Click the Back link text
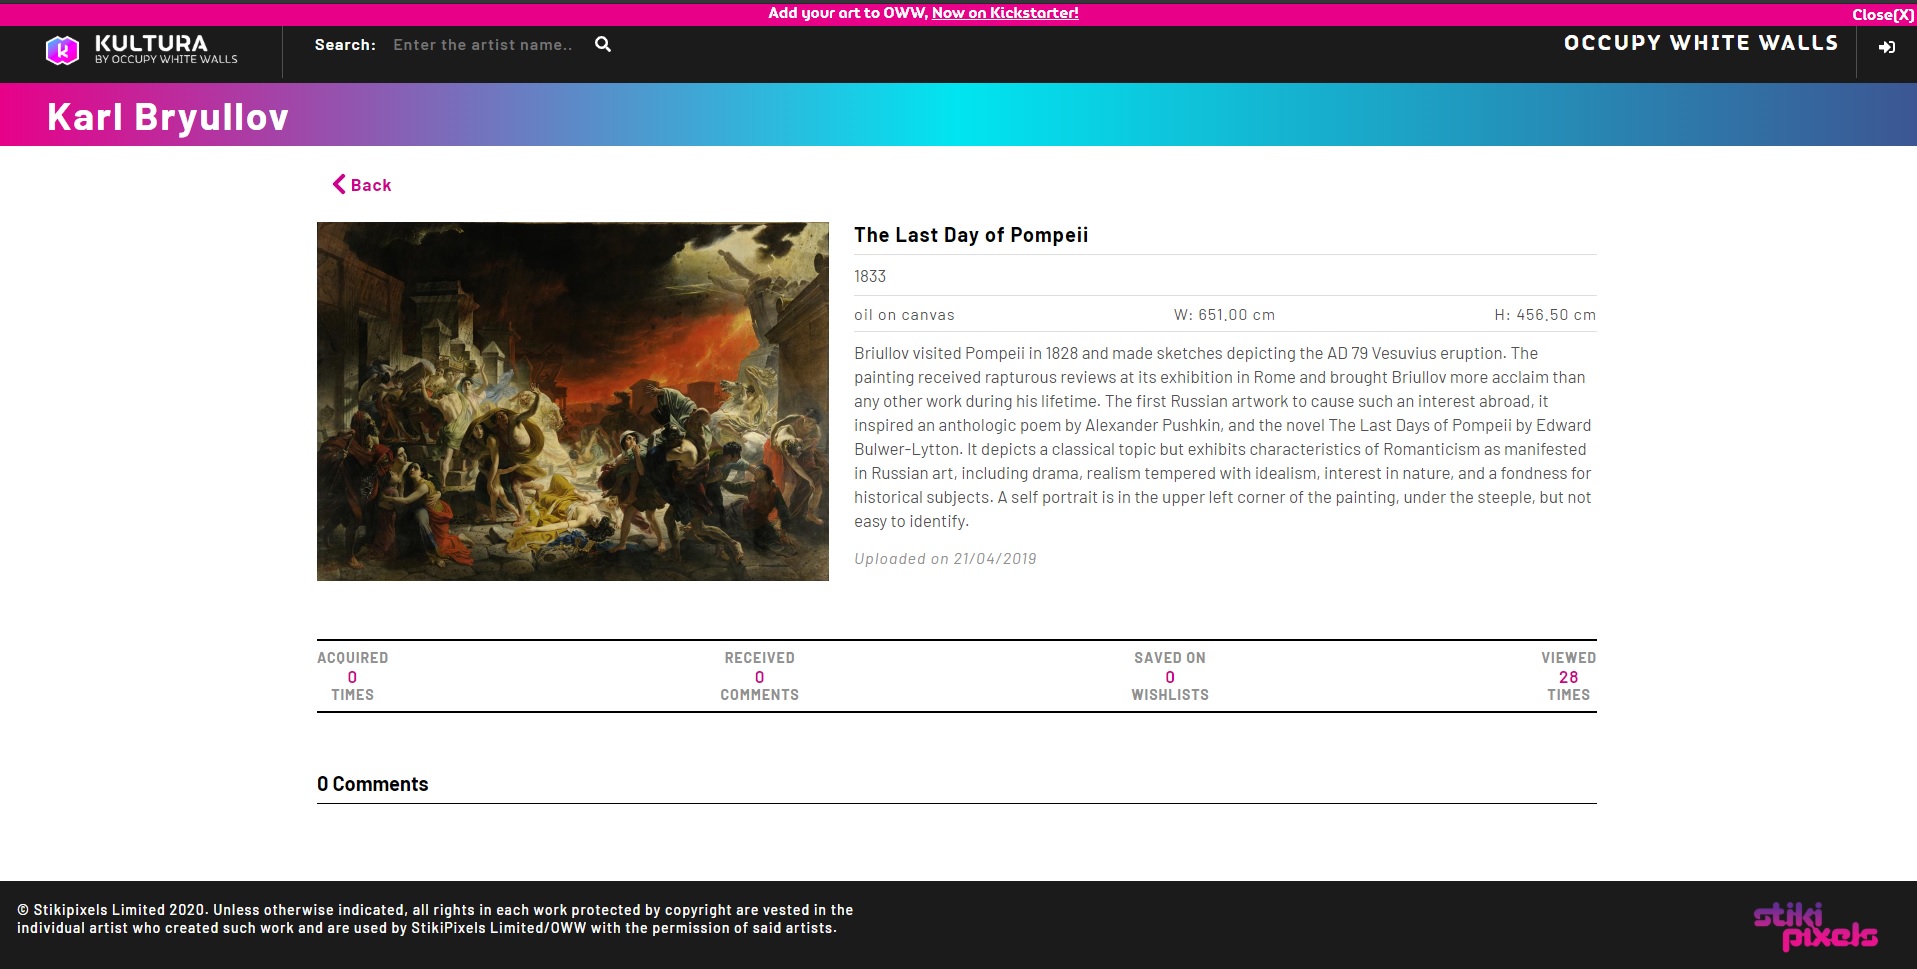 point(371,185)
